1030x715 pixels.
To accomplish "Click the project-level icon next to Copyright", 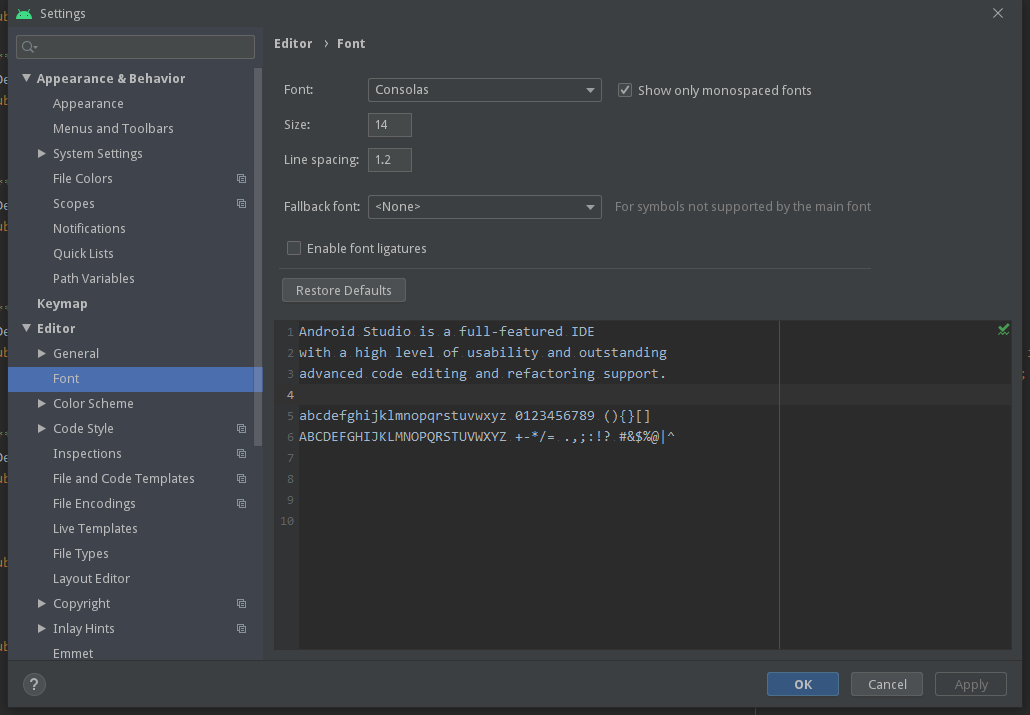I will pyautogui.click(x=241, y=603).
